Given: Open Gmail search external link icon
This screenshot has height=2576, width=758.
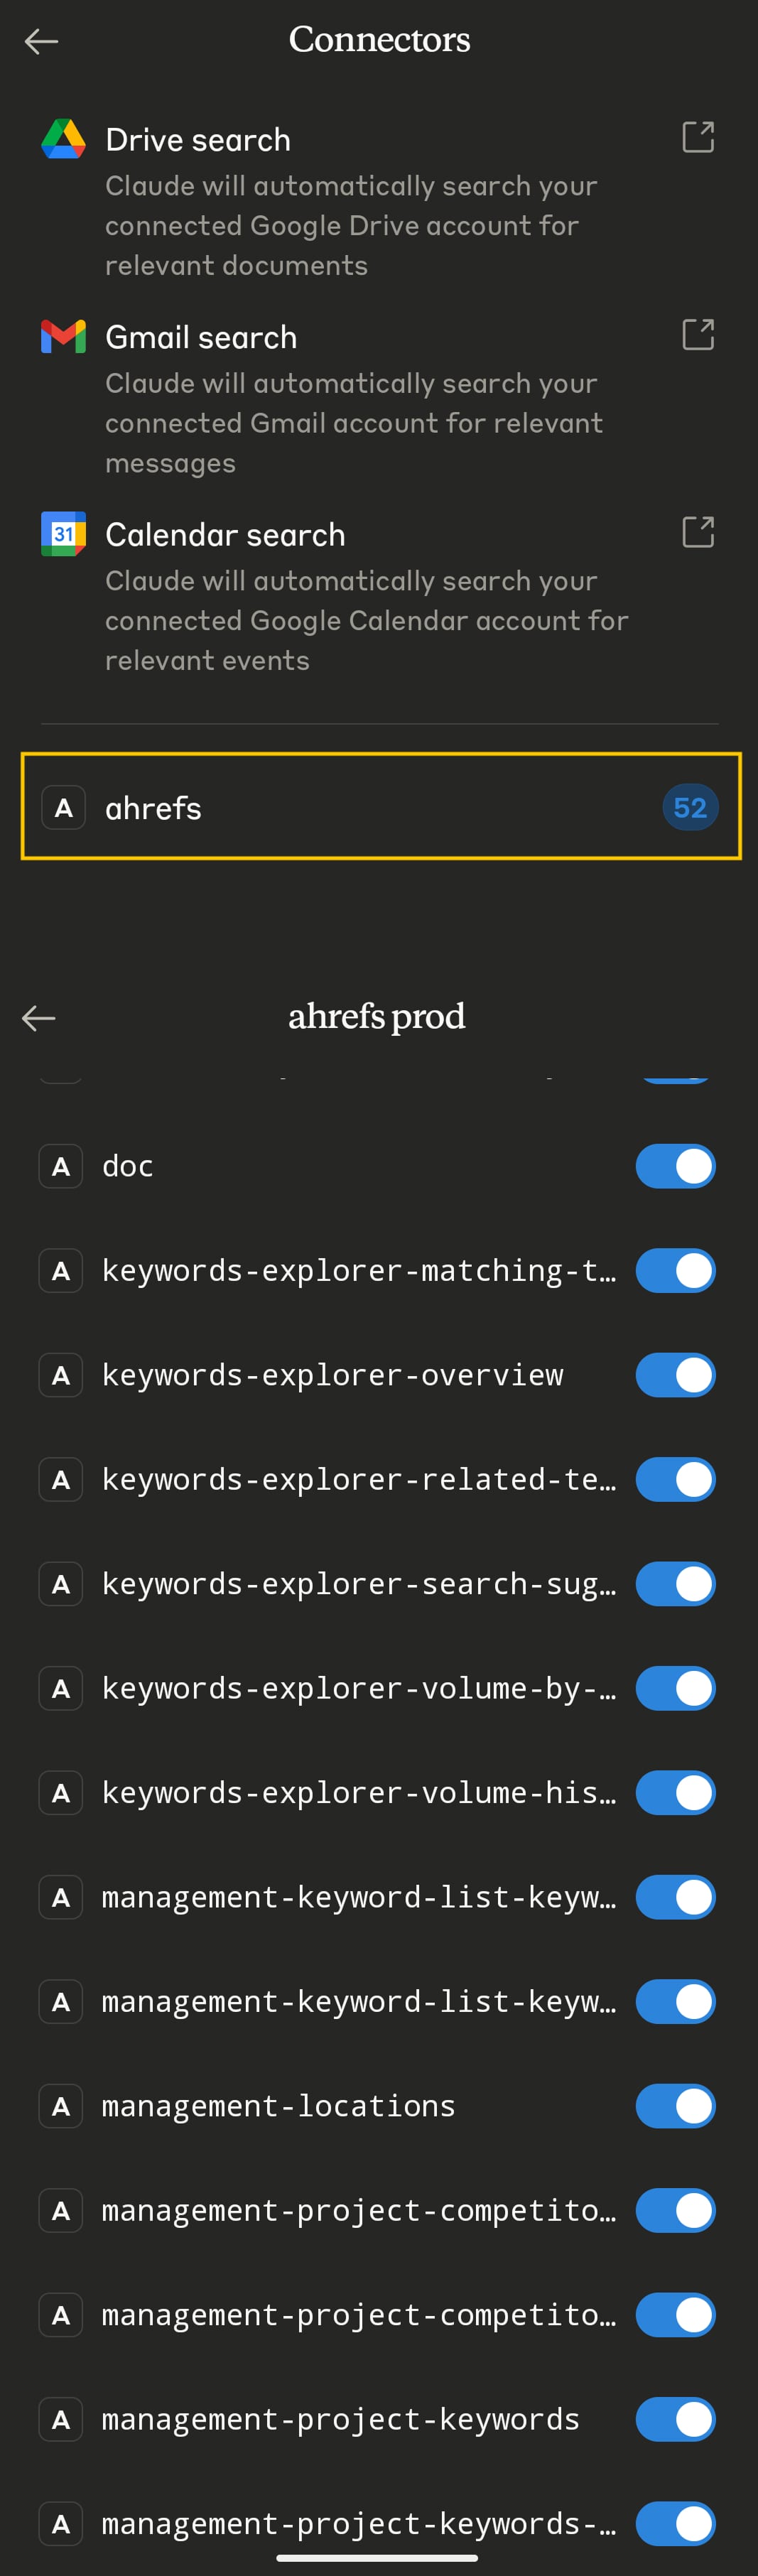Looking at the screenshot, I should point(697,334).
